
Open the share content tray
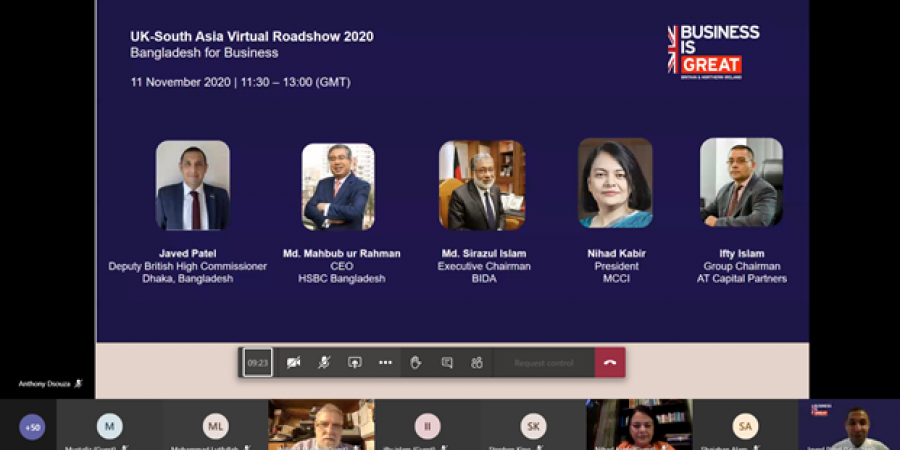(355, 363)
